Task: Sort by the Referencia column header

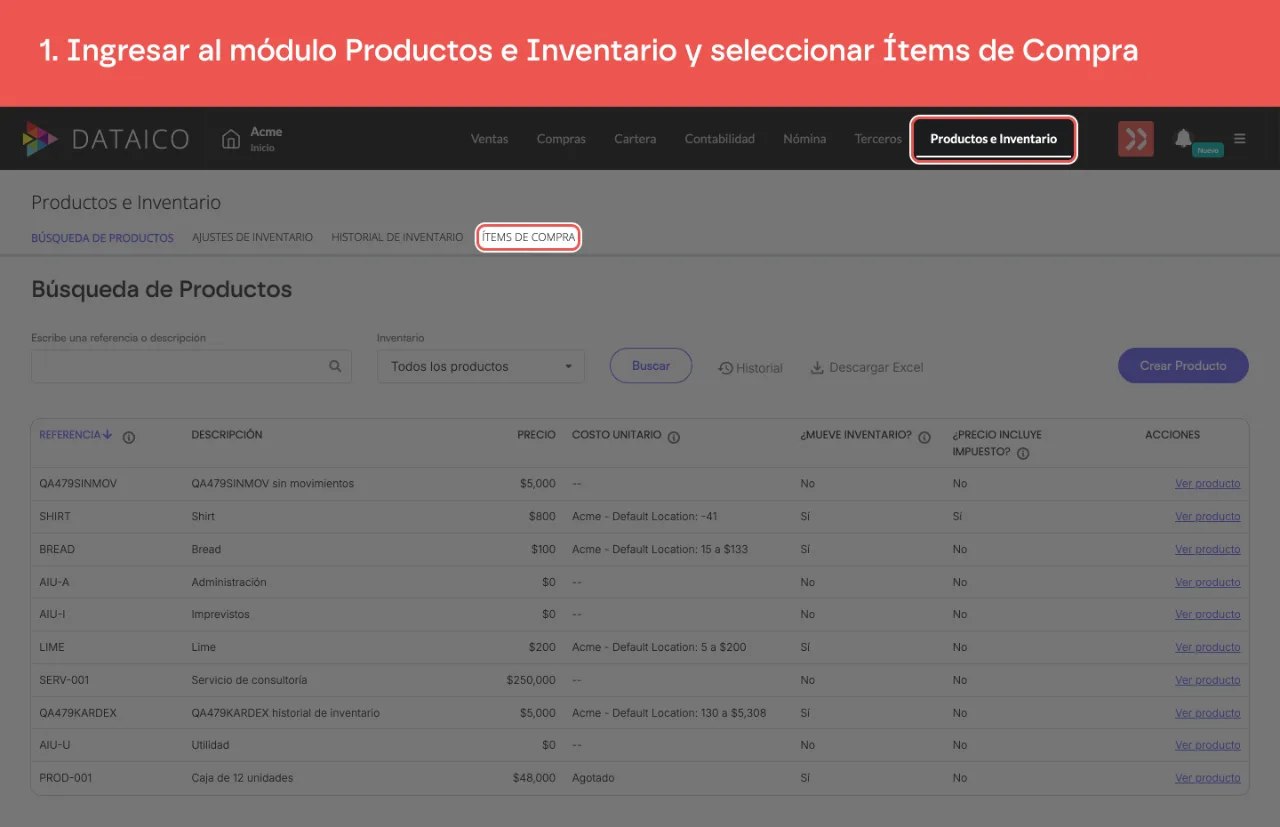Action: (x=76, y=435)
